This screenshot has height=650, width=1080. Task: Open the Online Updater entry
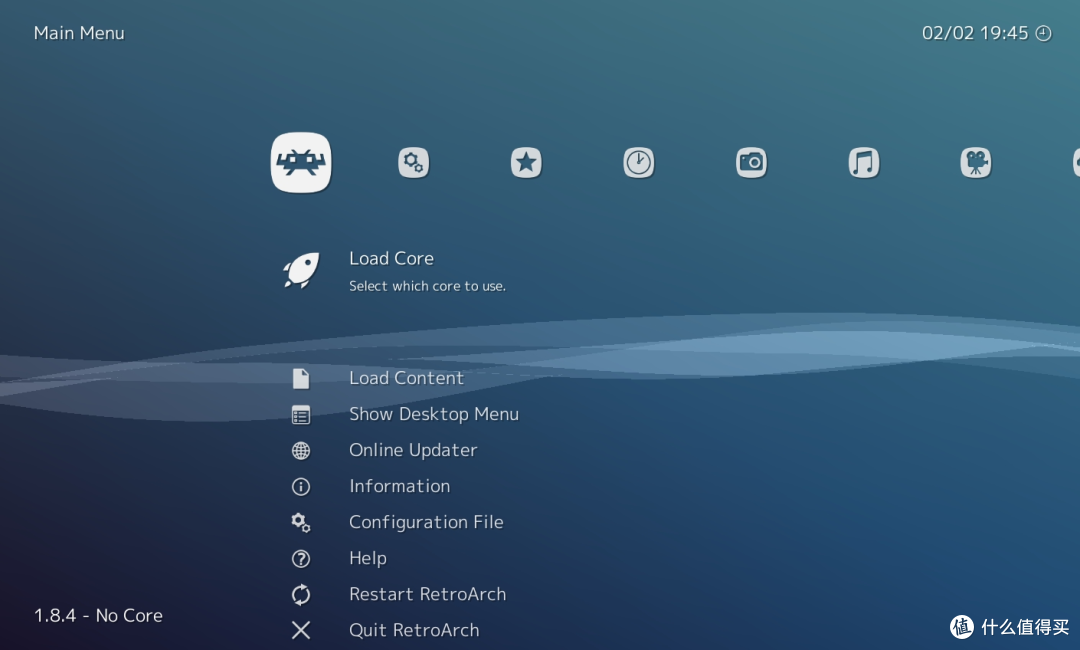coord(413,450)
